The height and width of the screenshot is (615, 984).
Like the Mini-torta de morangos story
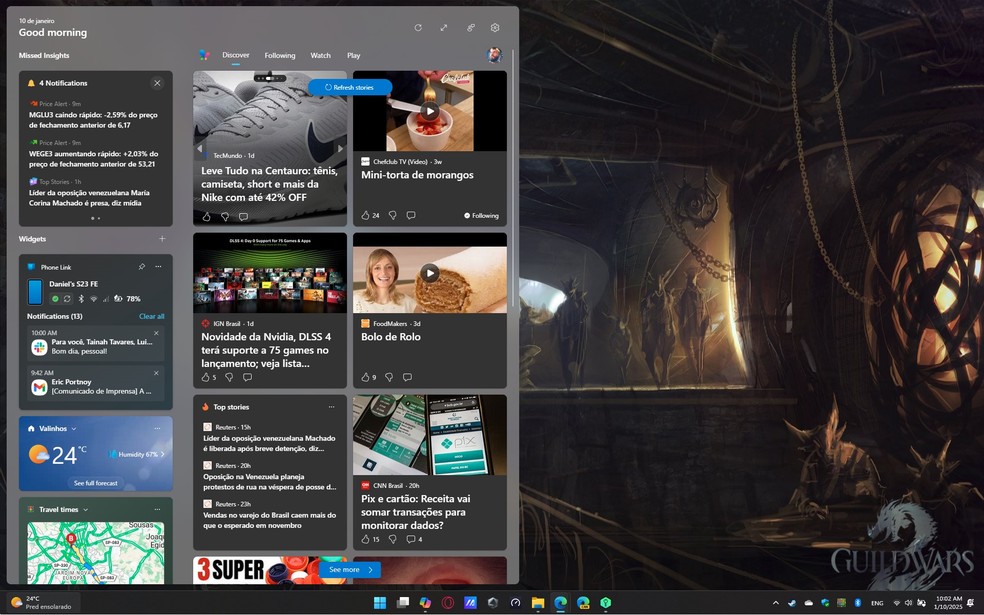click(366, 215)
